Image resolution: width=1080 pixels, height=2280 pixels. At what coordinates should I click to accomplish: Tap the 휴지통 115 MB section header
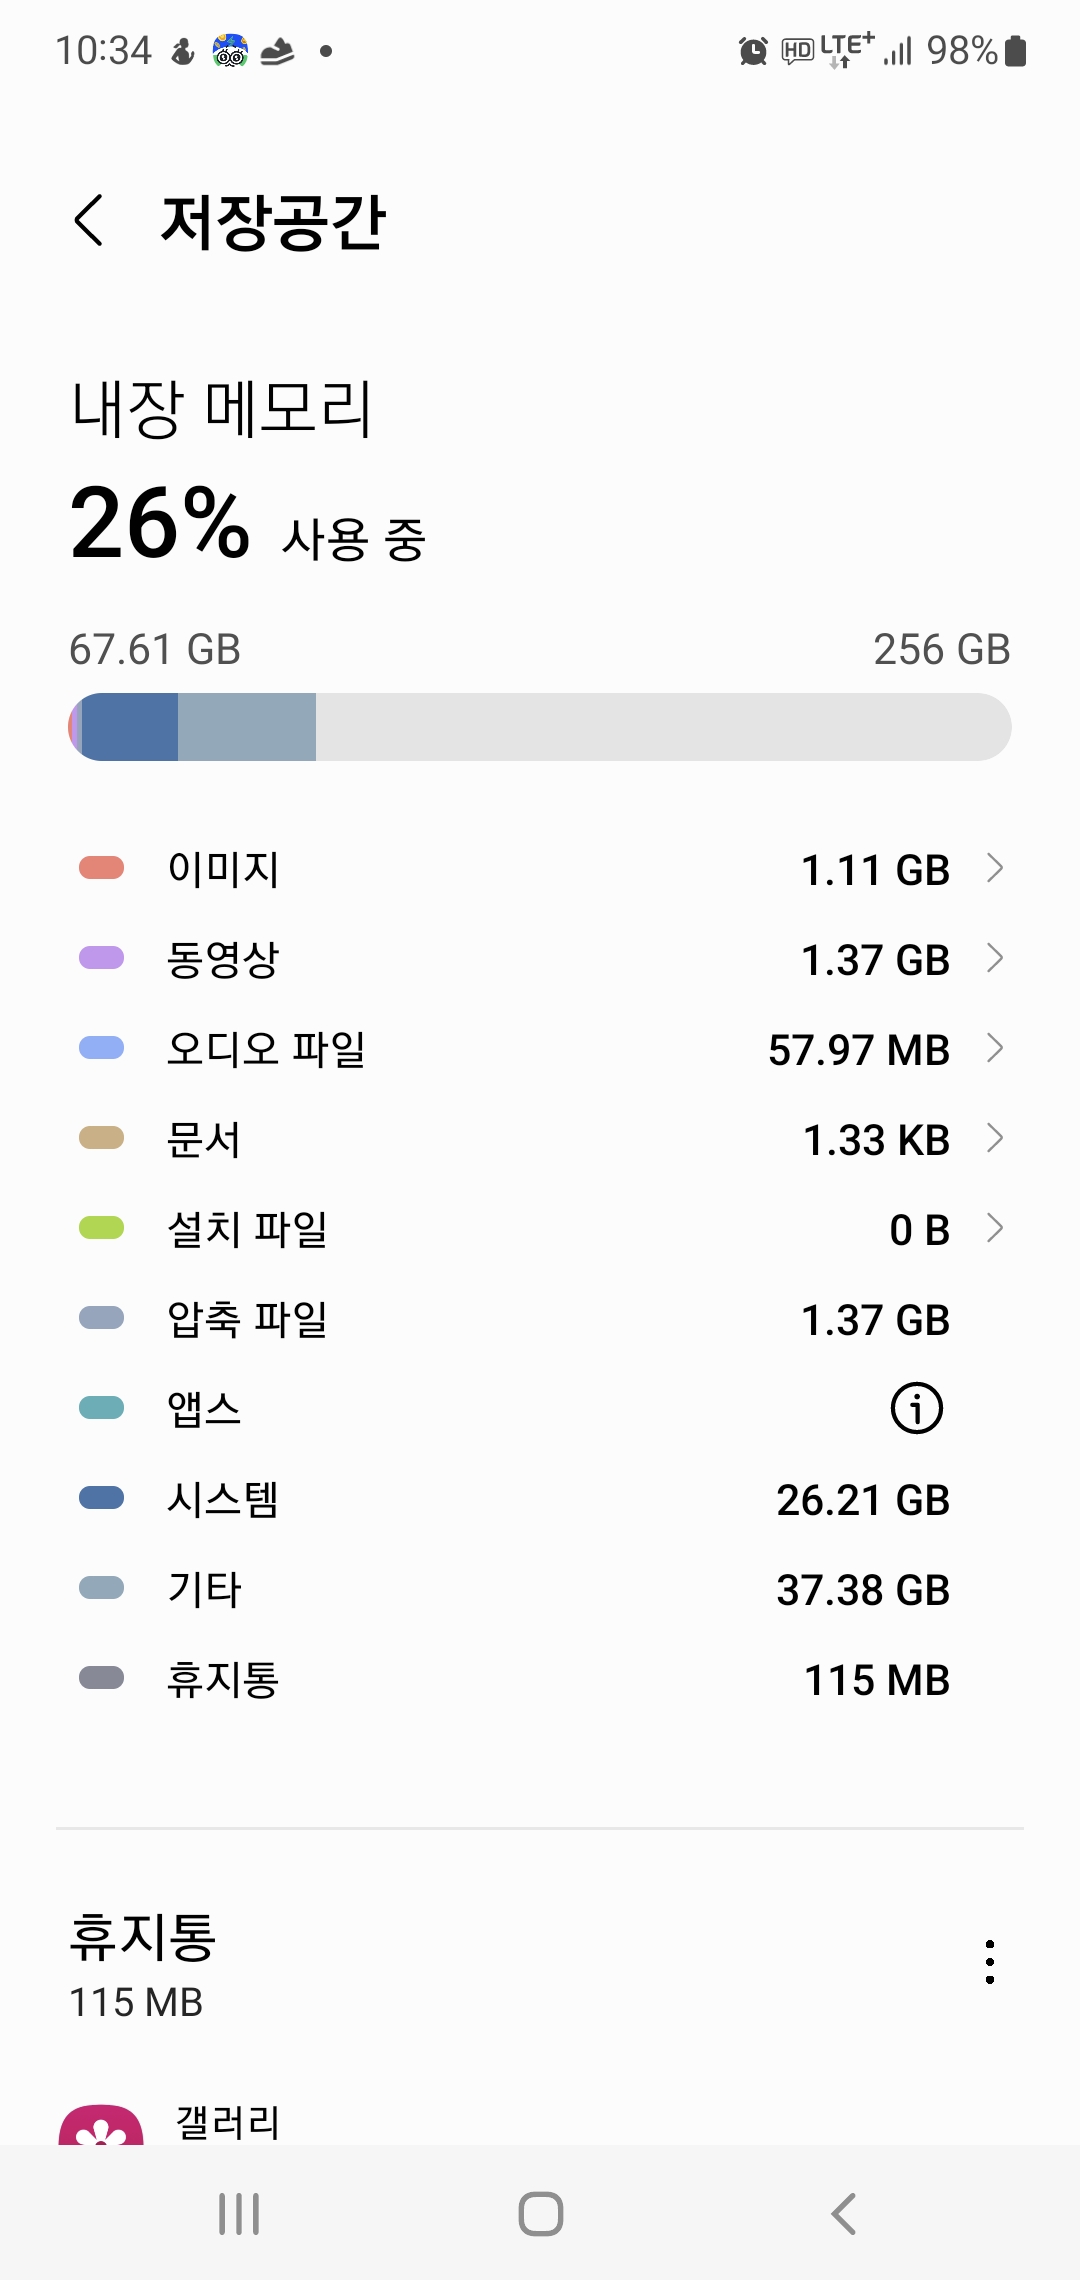pos(143,1962)
